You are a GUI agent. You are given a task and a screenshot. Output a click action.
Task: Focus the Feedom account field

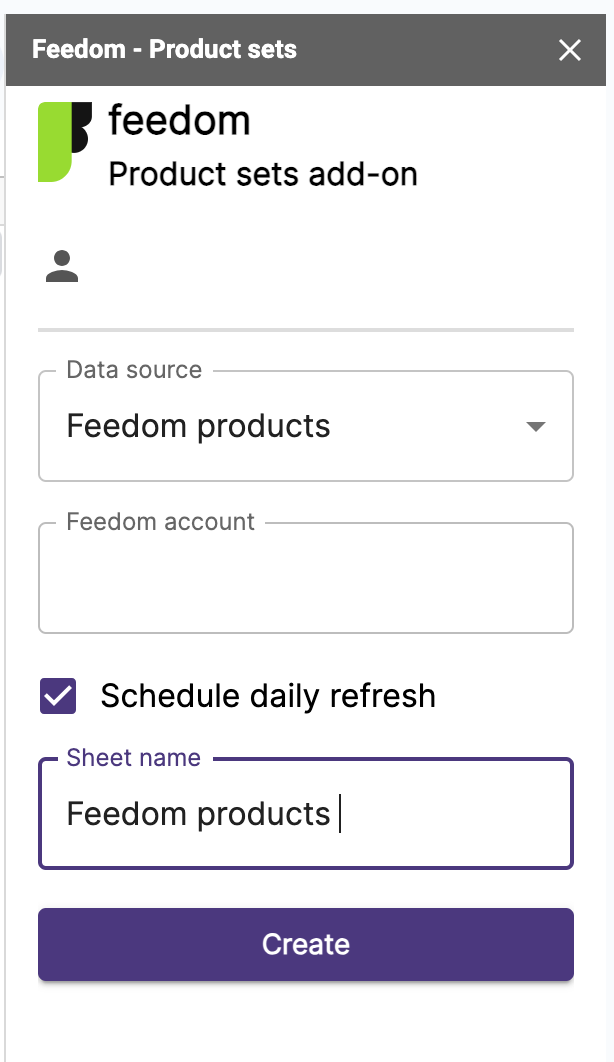pos(306,578)
